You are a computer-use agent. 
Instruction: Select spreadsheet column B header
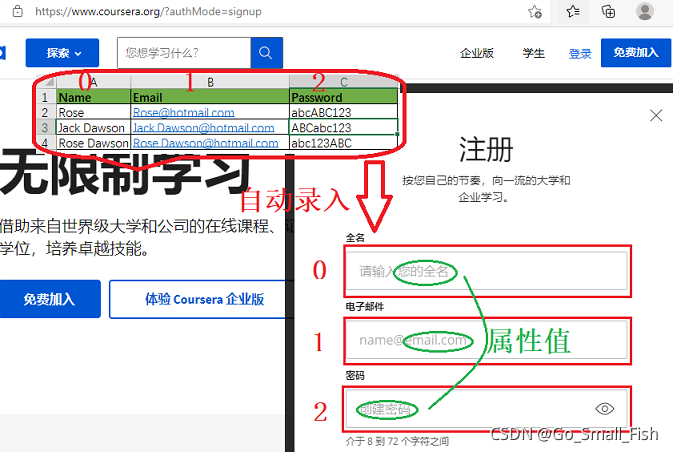coord(210,82)
